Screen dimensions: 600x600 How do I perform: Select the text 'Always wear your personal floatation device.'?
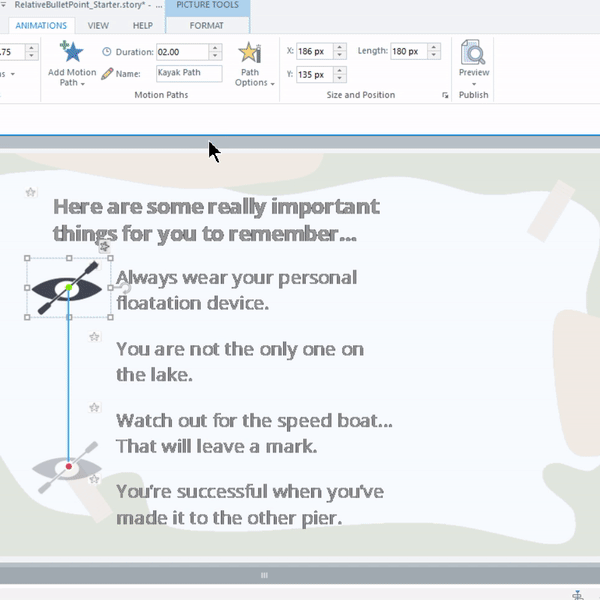pyautogui.click(x=236, y=290)
